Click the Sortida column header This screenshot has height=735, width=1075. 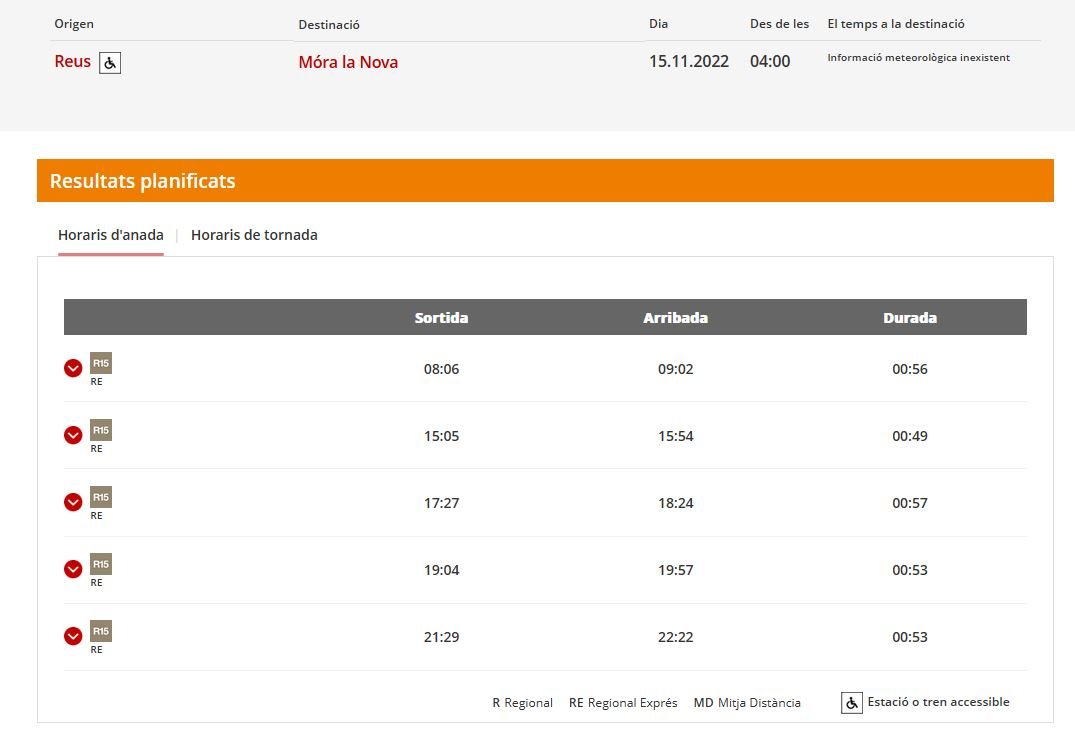(x=441, y=318)
